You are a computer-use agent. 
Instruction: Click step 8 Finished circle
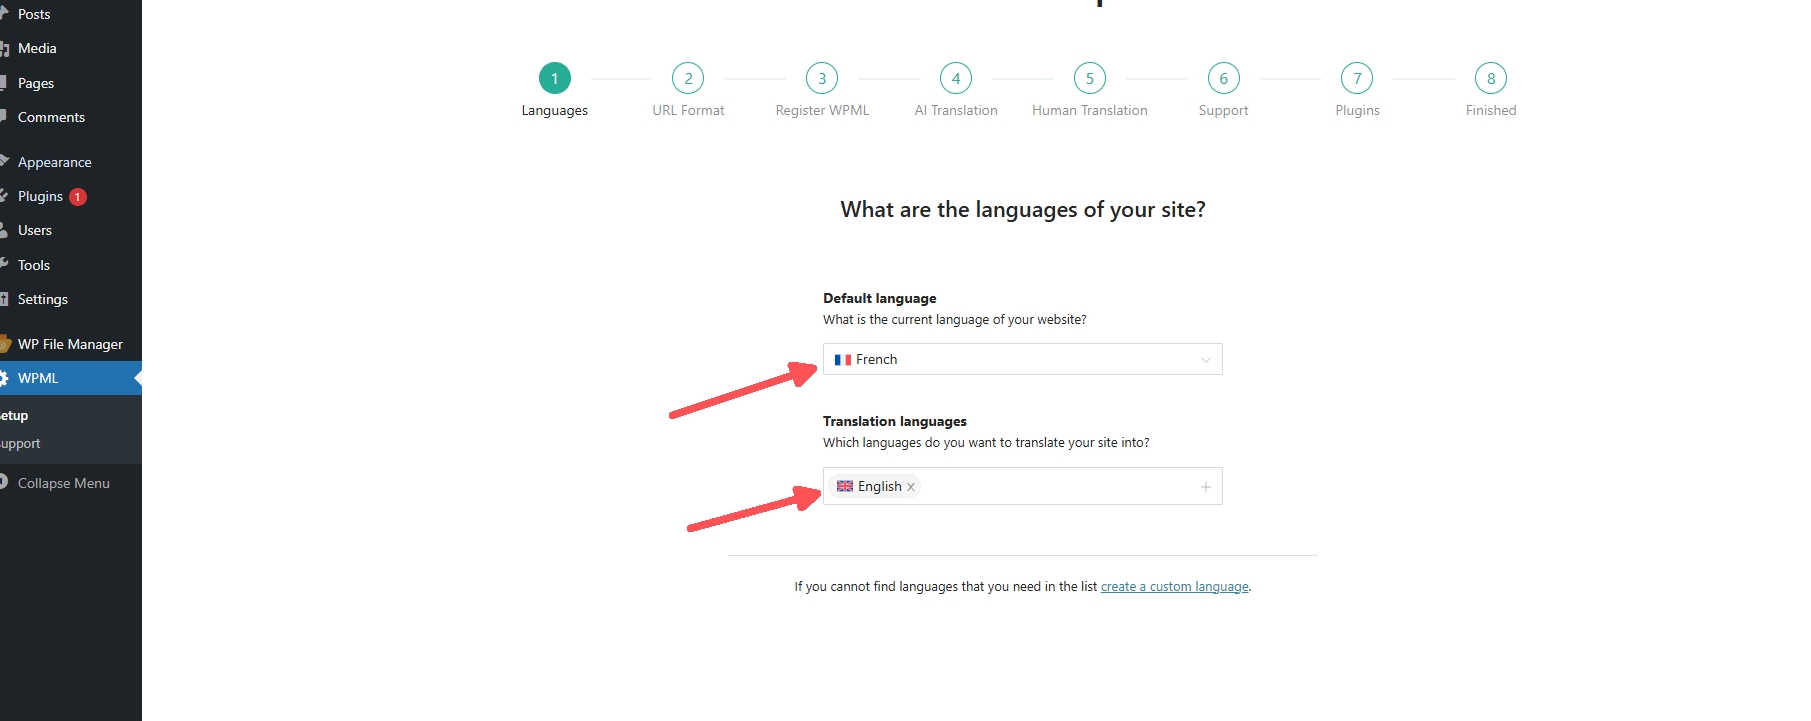(1491, 78)
